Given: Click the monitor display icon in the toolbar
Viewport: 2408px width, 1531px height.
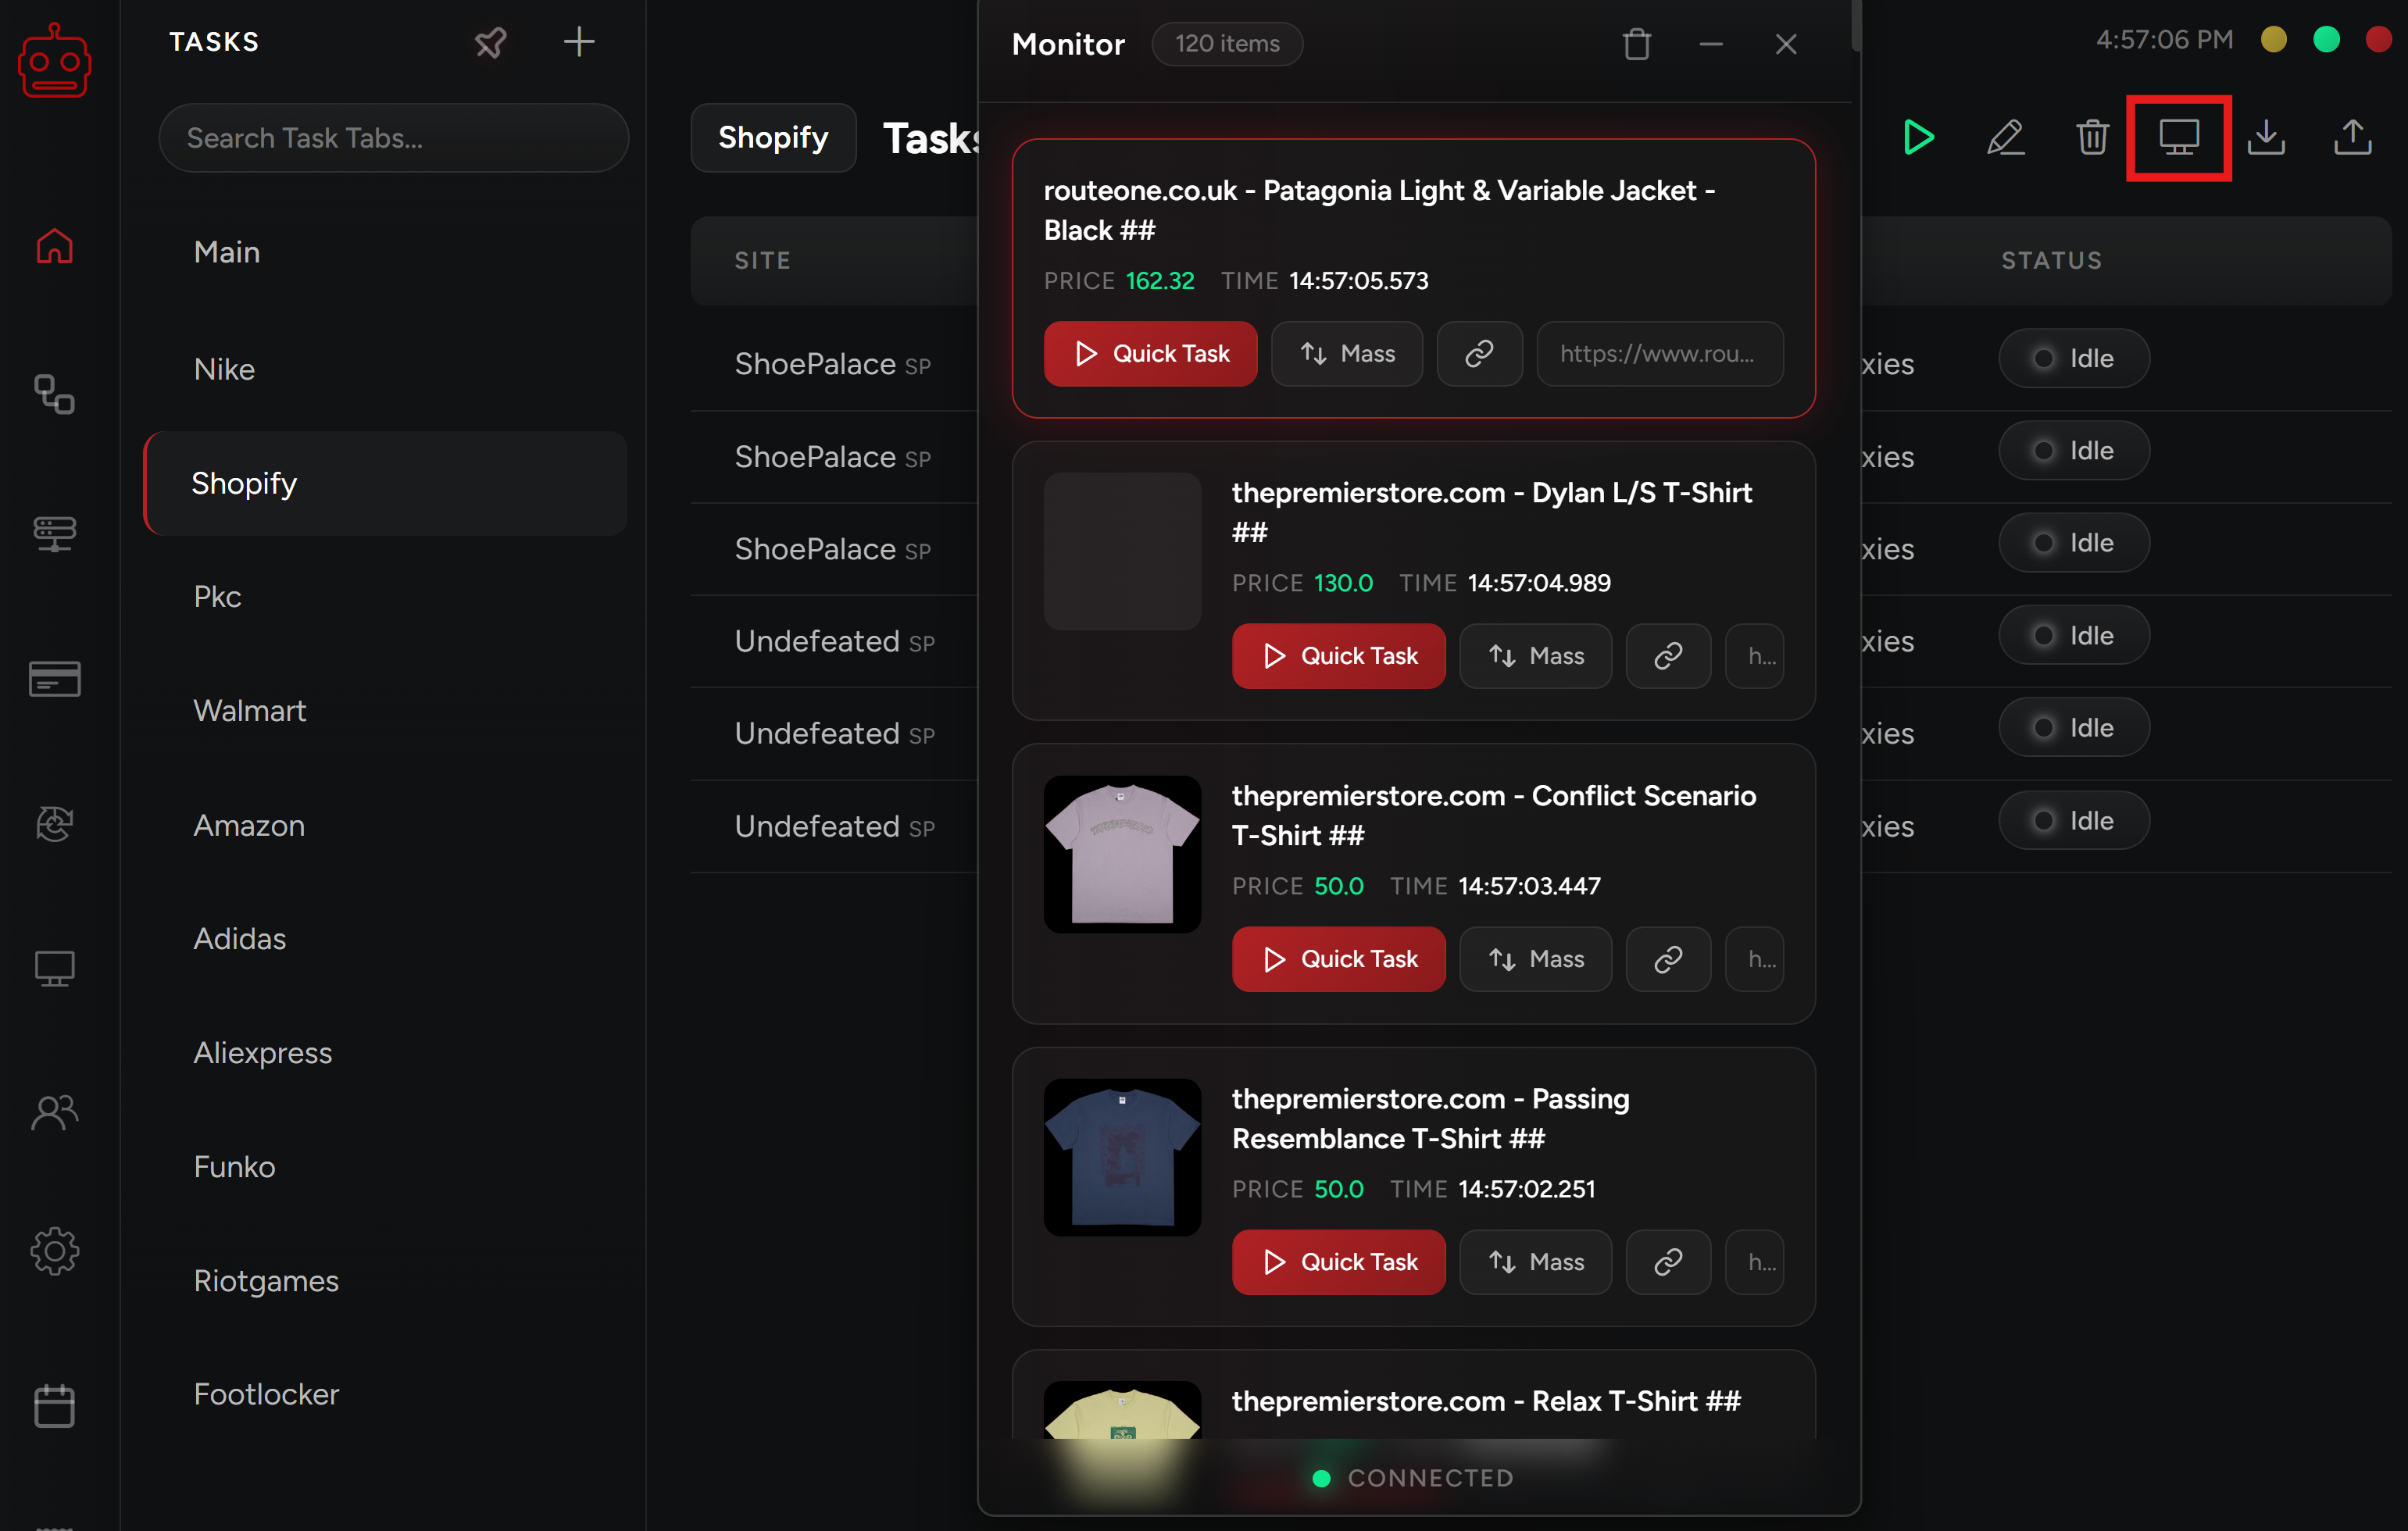Looking at the screenshot, I should pyautogui.click(x=2178, y=137).
